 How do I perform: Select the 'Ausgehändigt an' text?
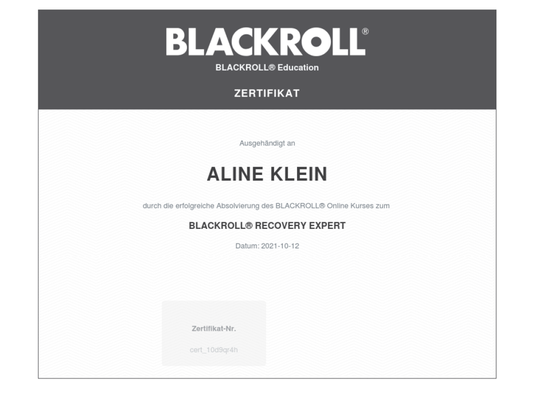[267, 143]
